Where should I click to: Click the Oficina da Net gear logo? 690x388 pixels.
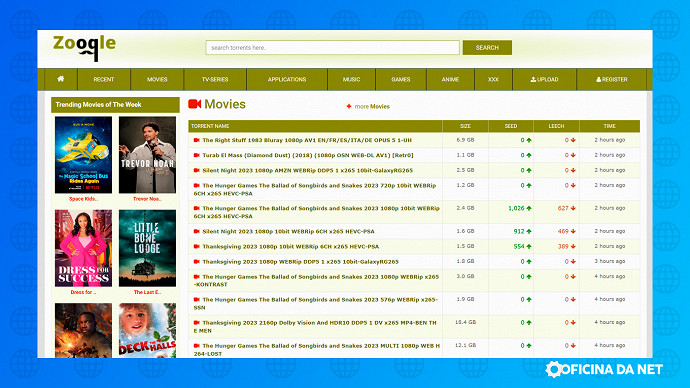(x=554, y=370)
